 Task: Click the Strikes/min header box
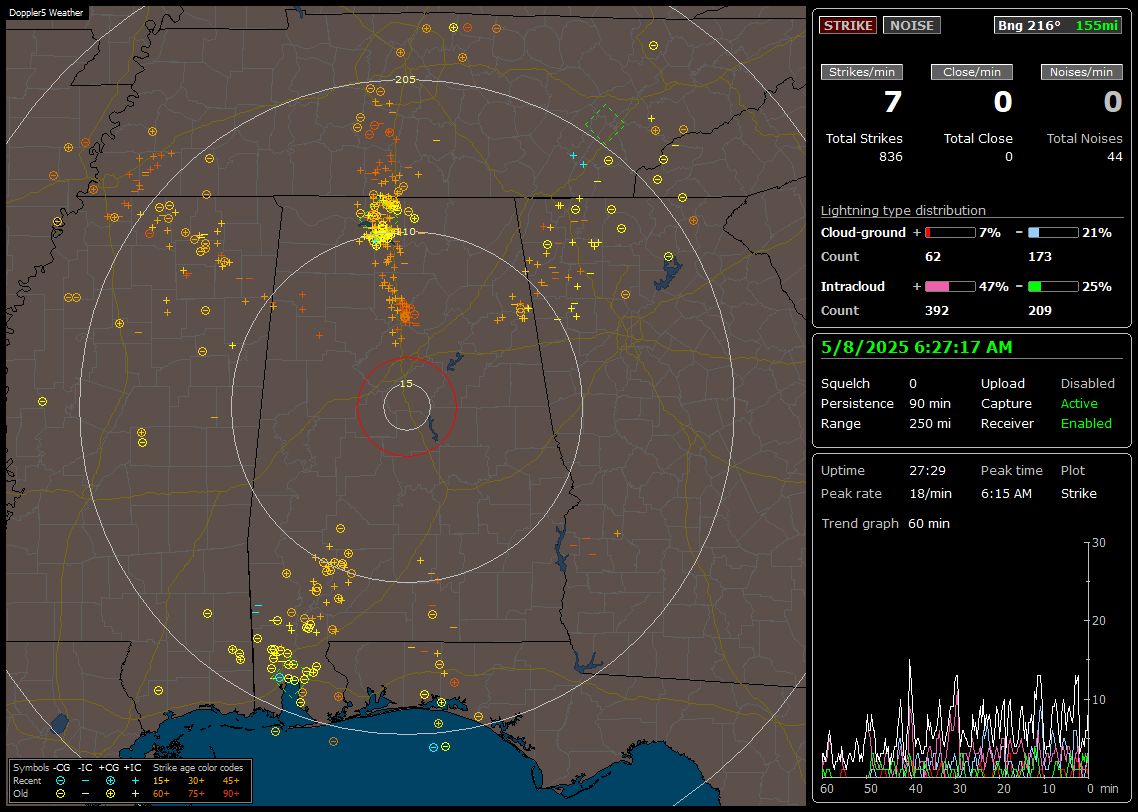861,72
